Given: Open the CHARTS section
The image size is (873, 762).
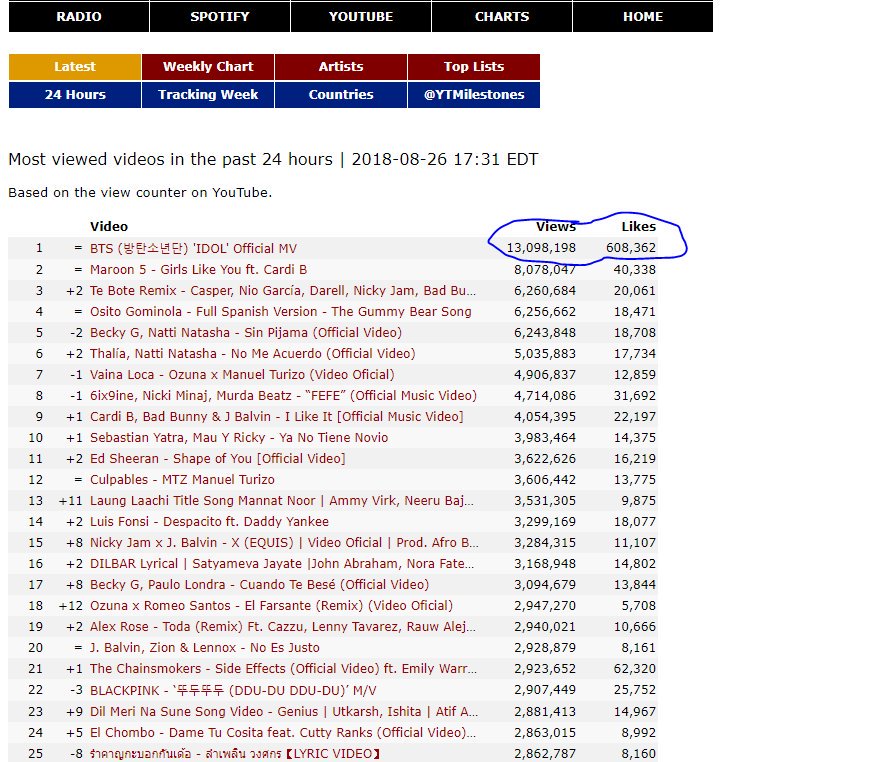Looking at the screenshot, I should click(x=502, y=17).
